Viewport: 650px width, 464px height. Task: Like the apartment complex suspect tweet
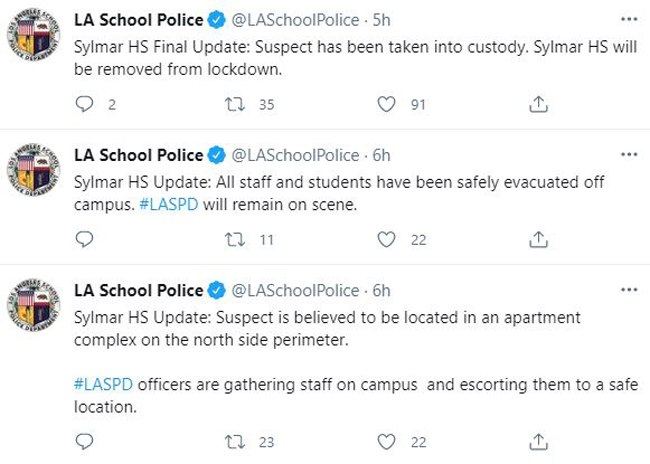coord(386,442)
